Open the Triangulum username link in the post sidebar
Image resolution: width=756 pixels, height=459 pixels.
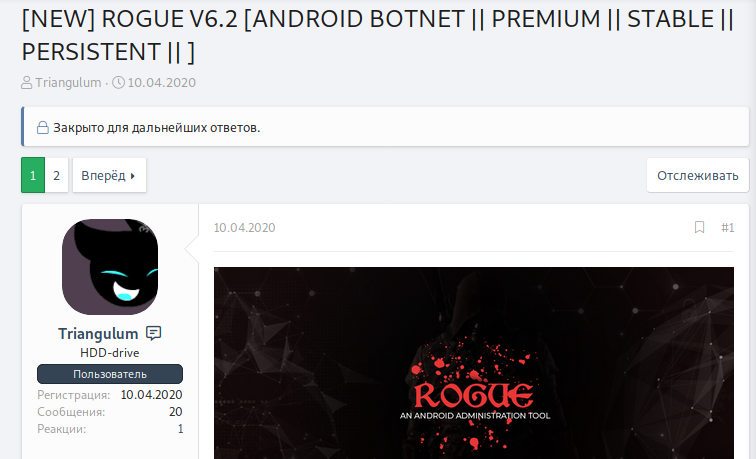pyautogui.click(x=98, y=334)
